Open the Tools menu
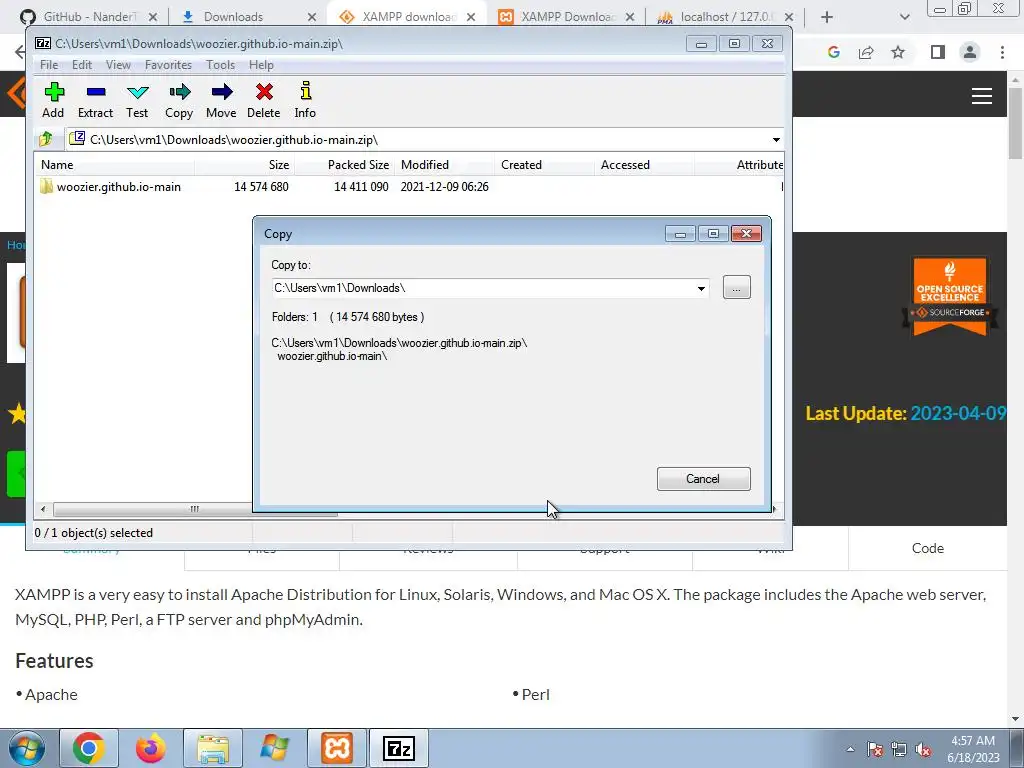This screenshot has height=768, width=1024. tap(221, 65)
